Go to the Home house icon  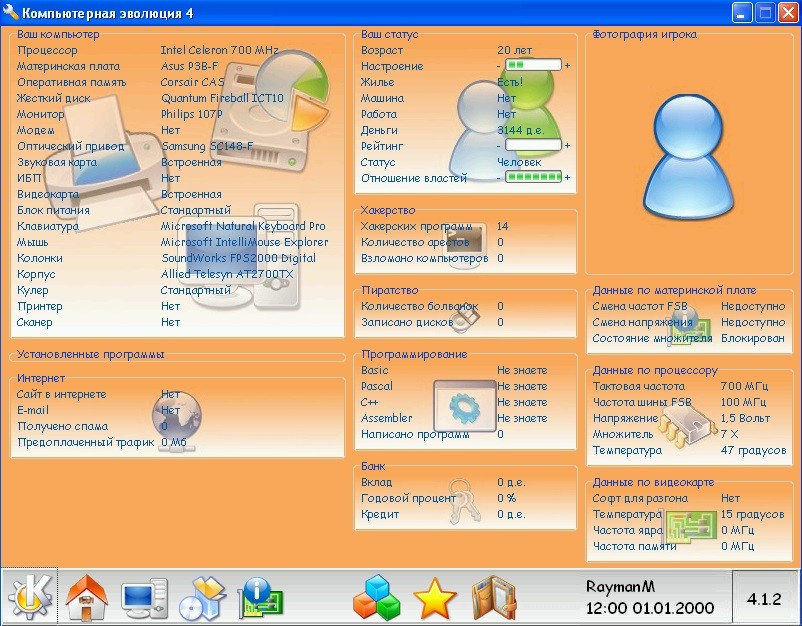[x=87, y=597]
